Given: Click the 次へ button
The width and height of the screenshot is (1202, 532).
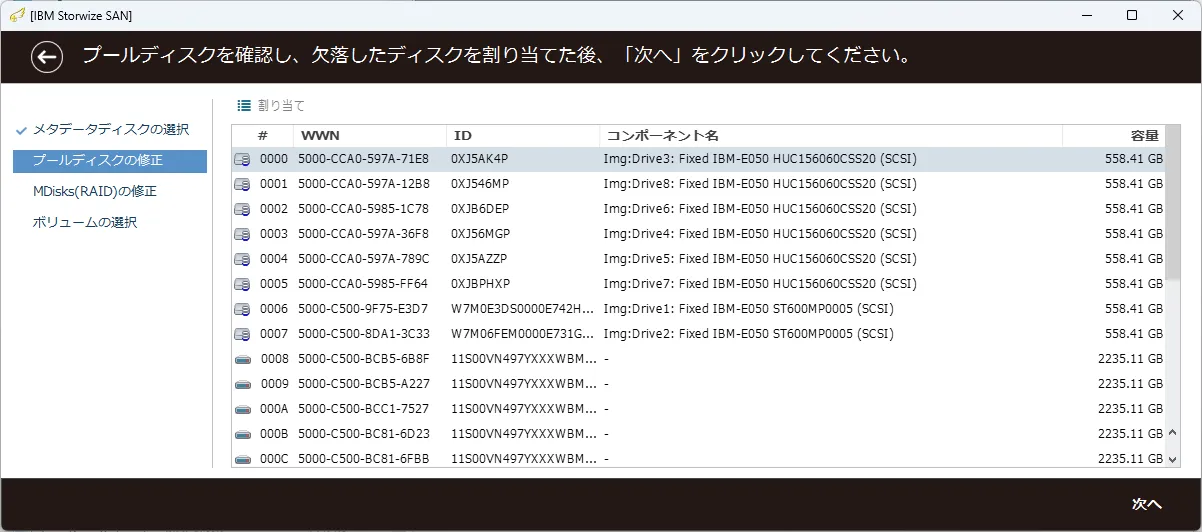Looking at the screenshot, I should pos(1146,504).
